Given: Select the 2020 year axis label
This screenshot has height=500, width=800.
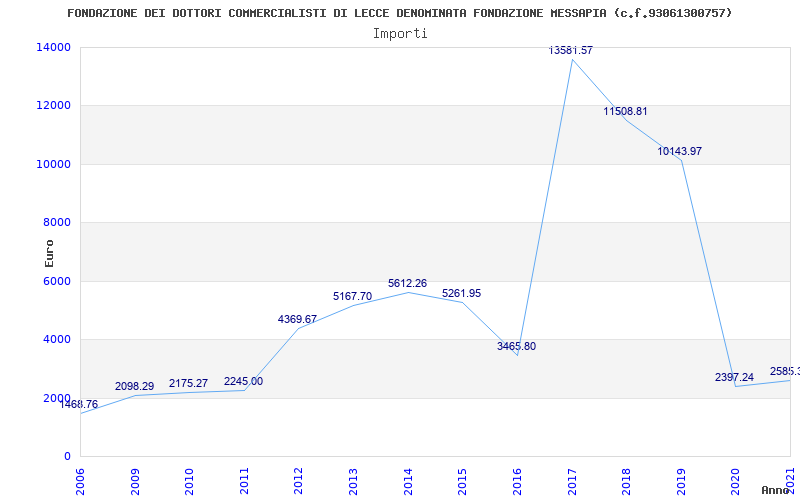Looking at the screenshot, I should coord(735,481).
